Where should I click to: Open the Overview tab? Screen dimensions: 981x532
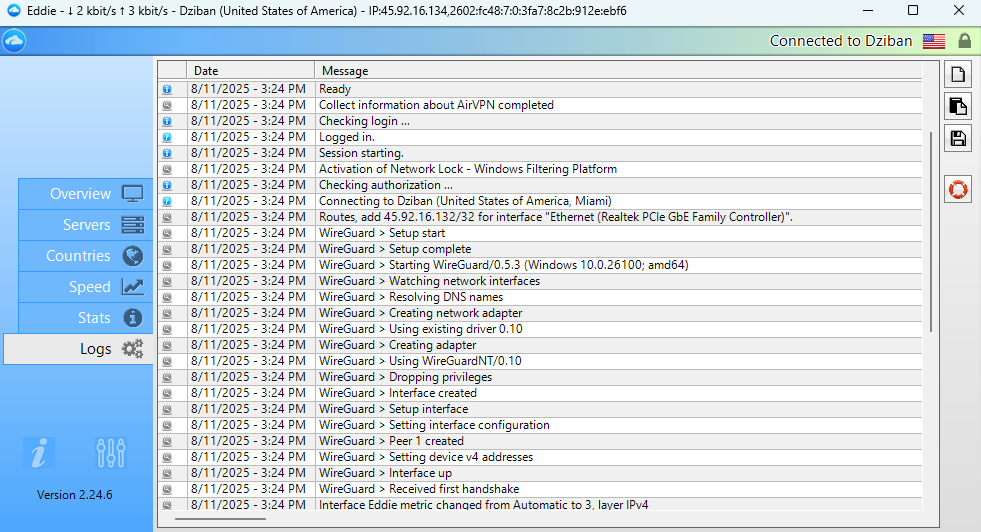pos(86,194)
